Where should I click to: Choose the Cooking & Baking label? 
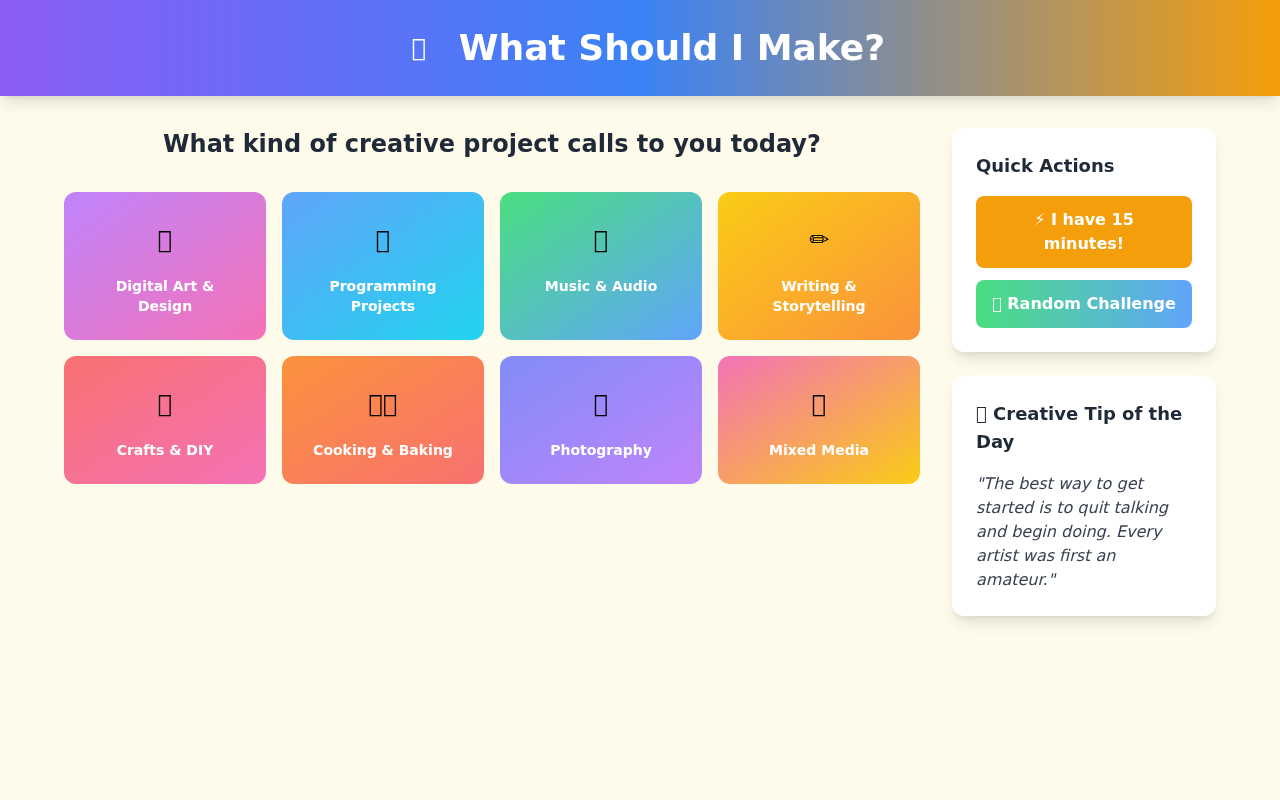[x=383, y=450]
